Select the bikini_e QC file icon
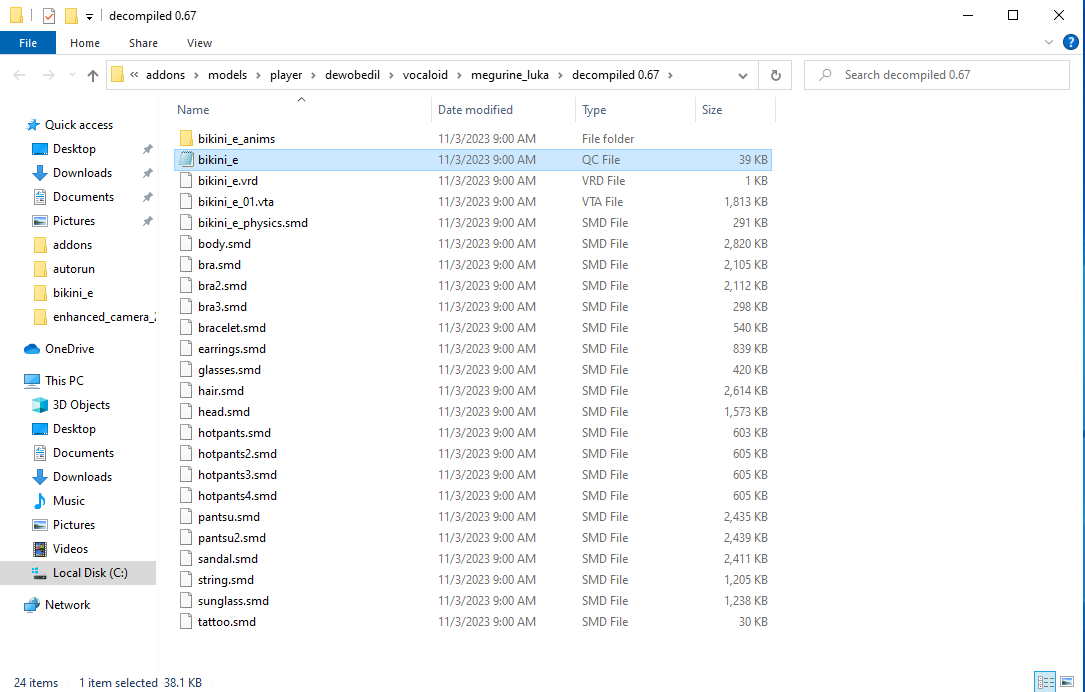 [x=185, y=160]
